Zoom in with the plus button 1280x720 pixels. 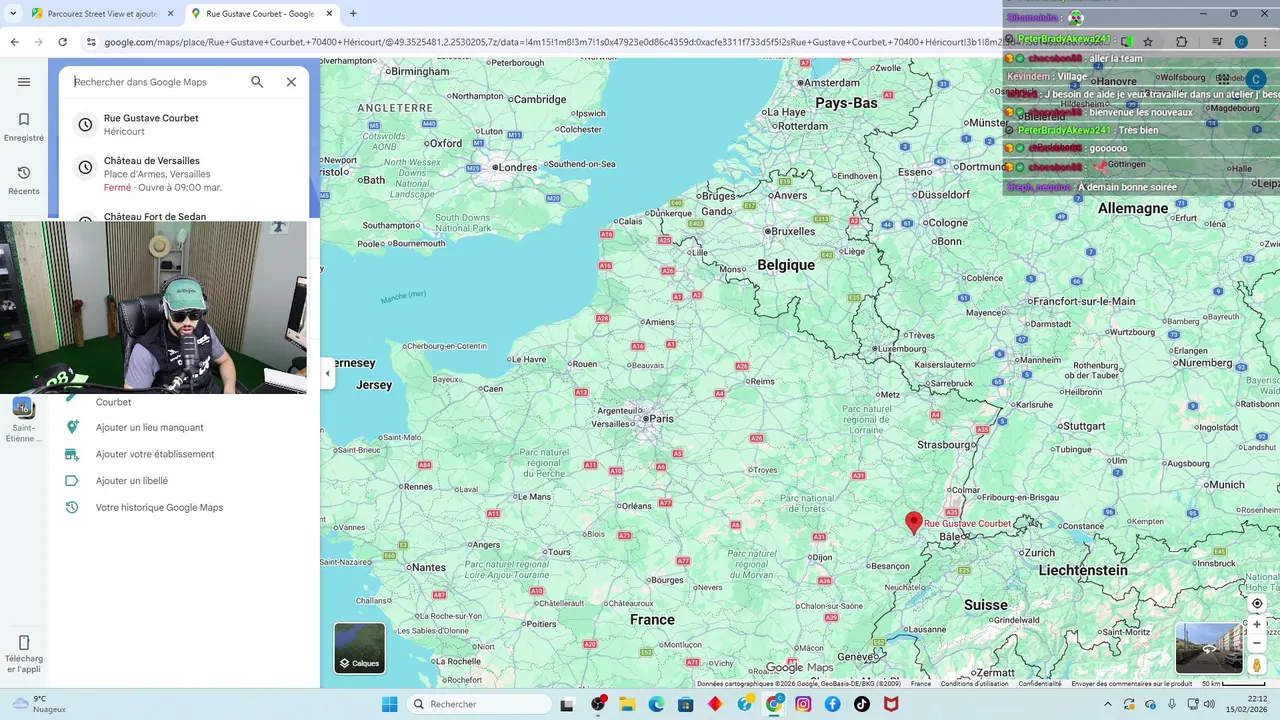(x=1257, y=624)
